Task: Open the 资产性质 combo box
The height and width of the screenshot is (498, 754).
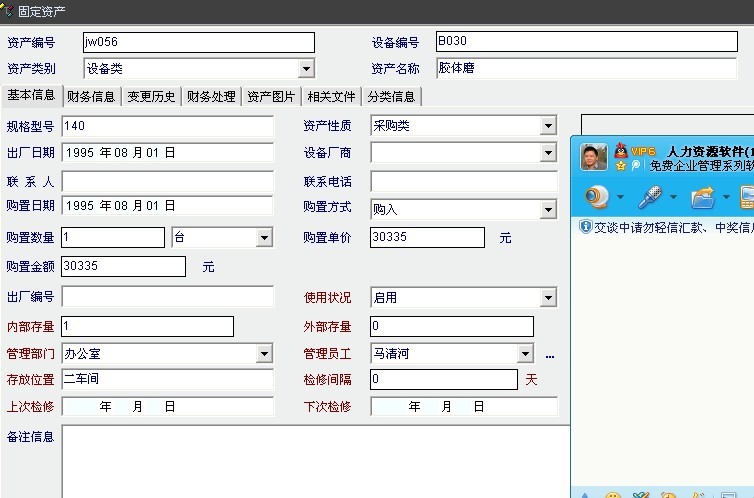Action: 548,126
